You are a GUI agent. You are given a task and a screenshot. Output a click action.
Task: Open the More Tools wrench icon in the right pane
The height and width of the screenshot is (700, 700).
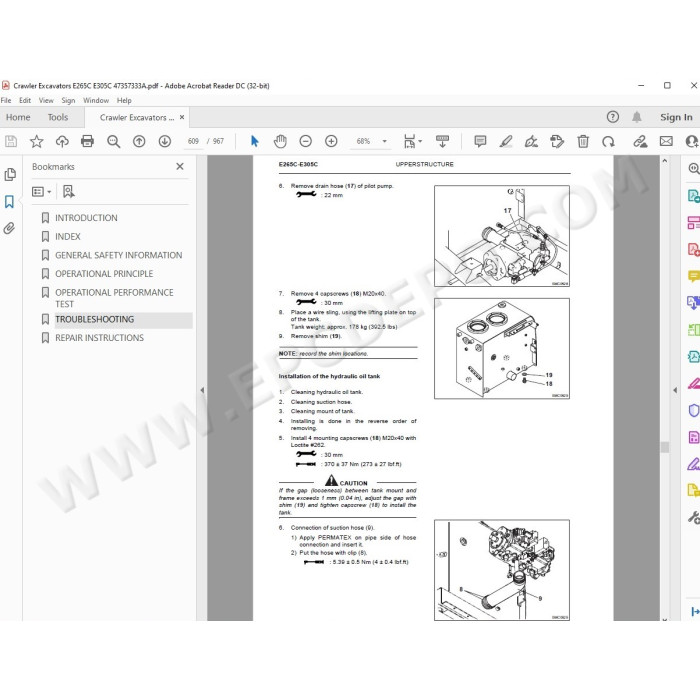pos(693,517)
